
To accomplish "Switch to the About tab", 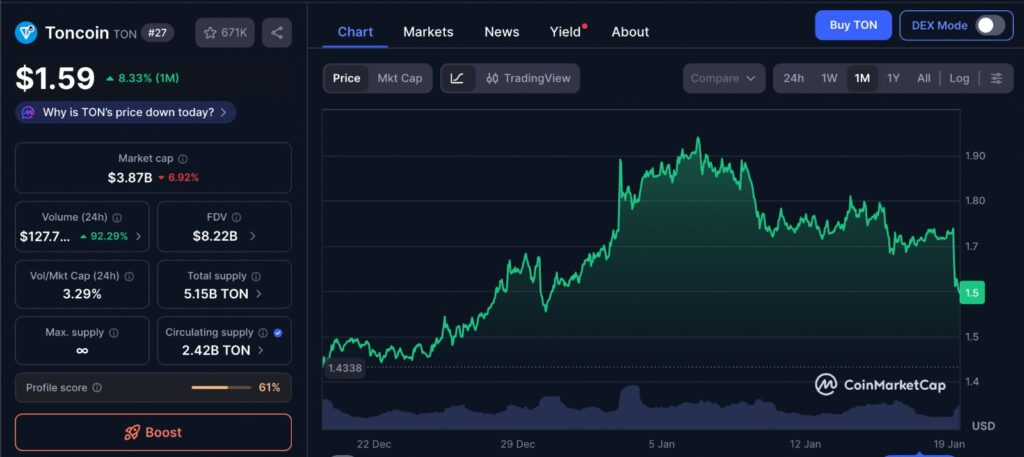I will (x=630, y=32).
